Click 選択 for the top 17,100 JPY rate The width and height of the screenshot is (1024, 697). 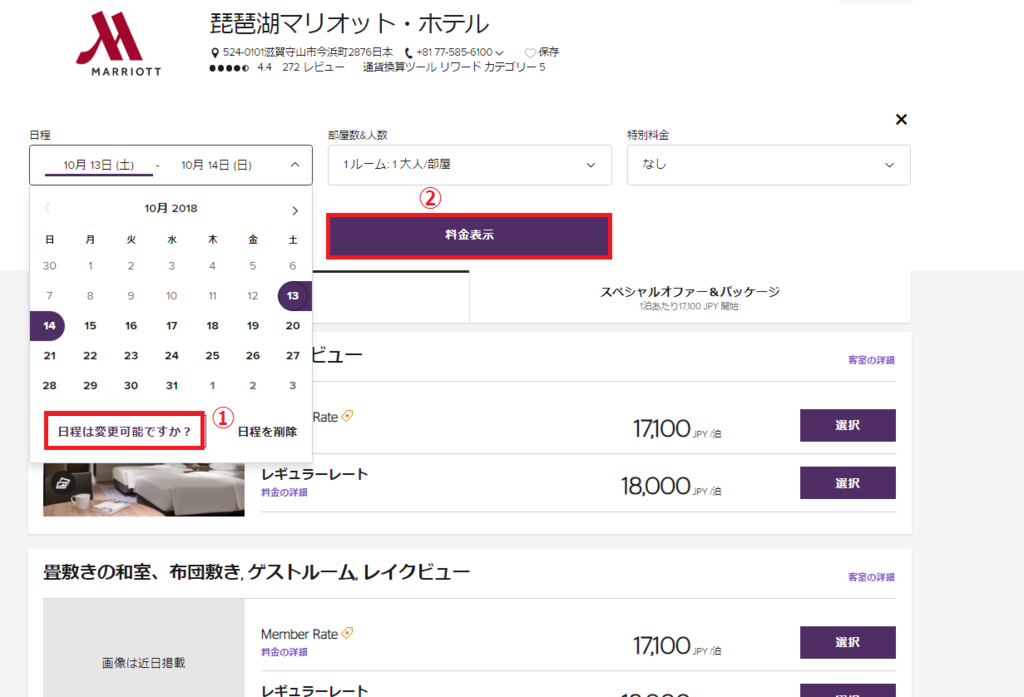click(848, 425)
